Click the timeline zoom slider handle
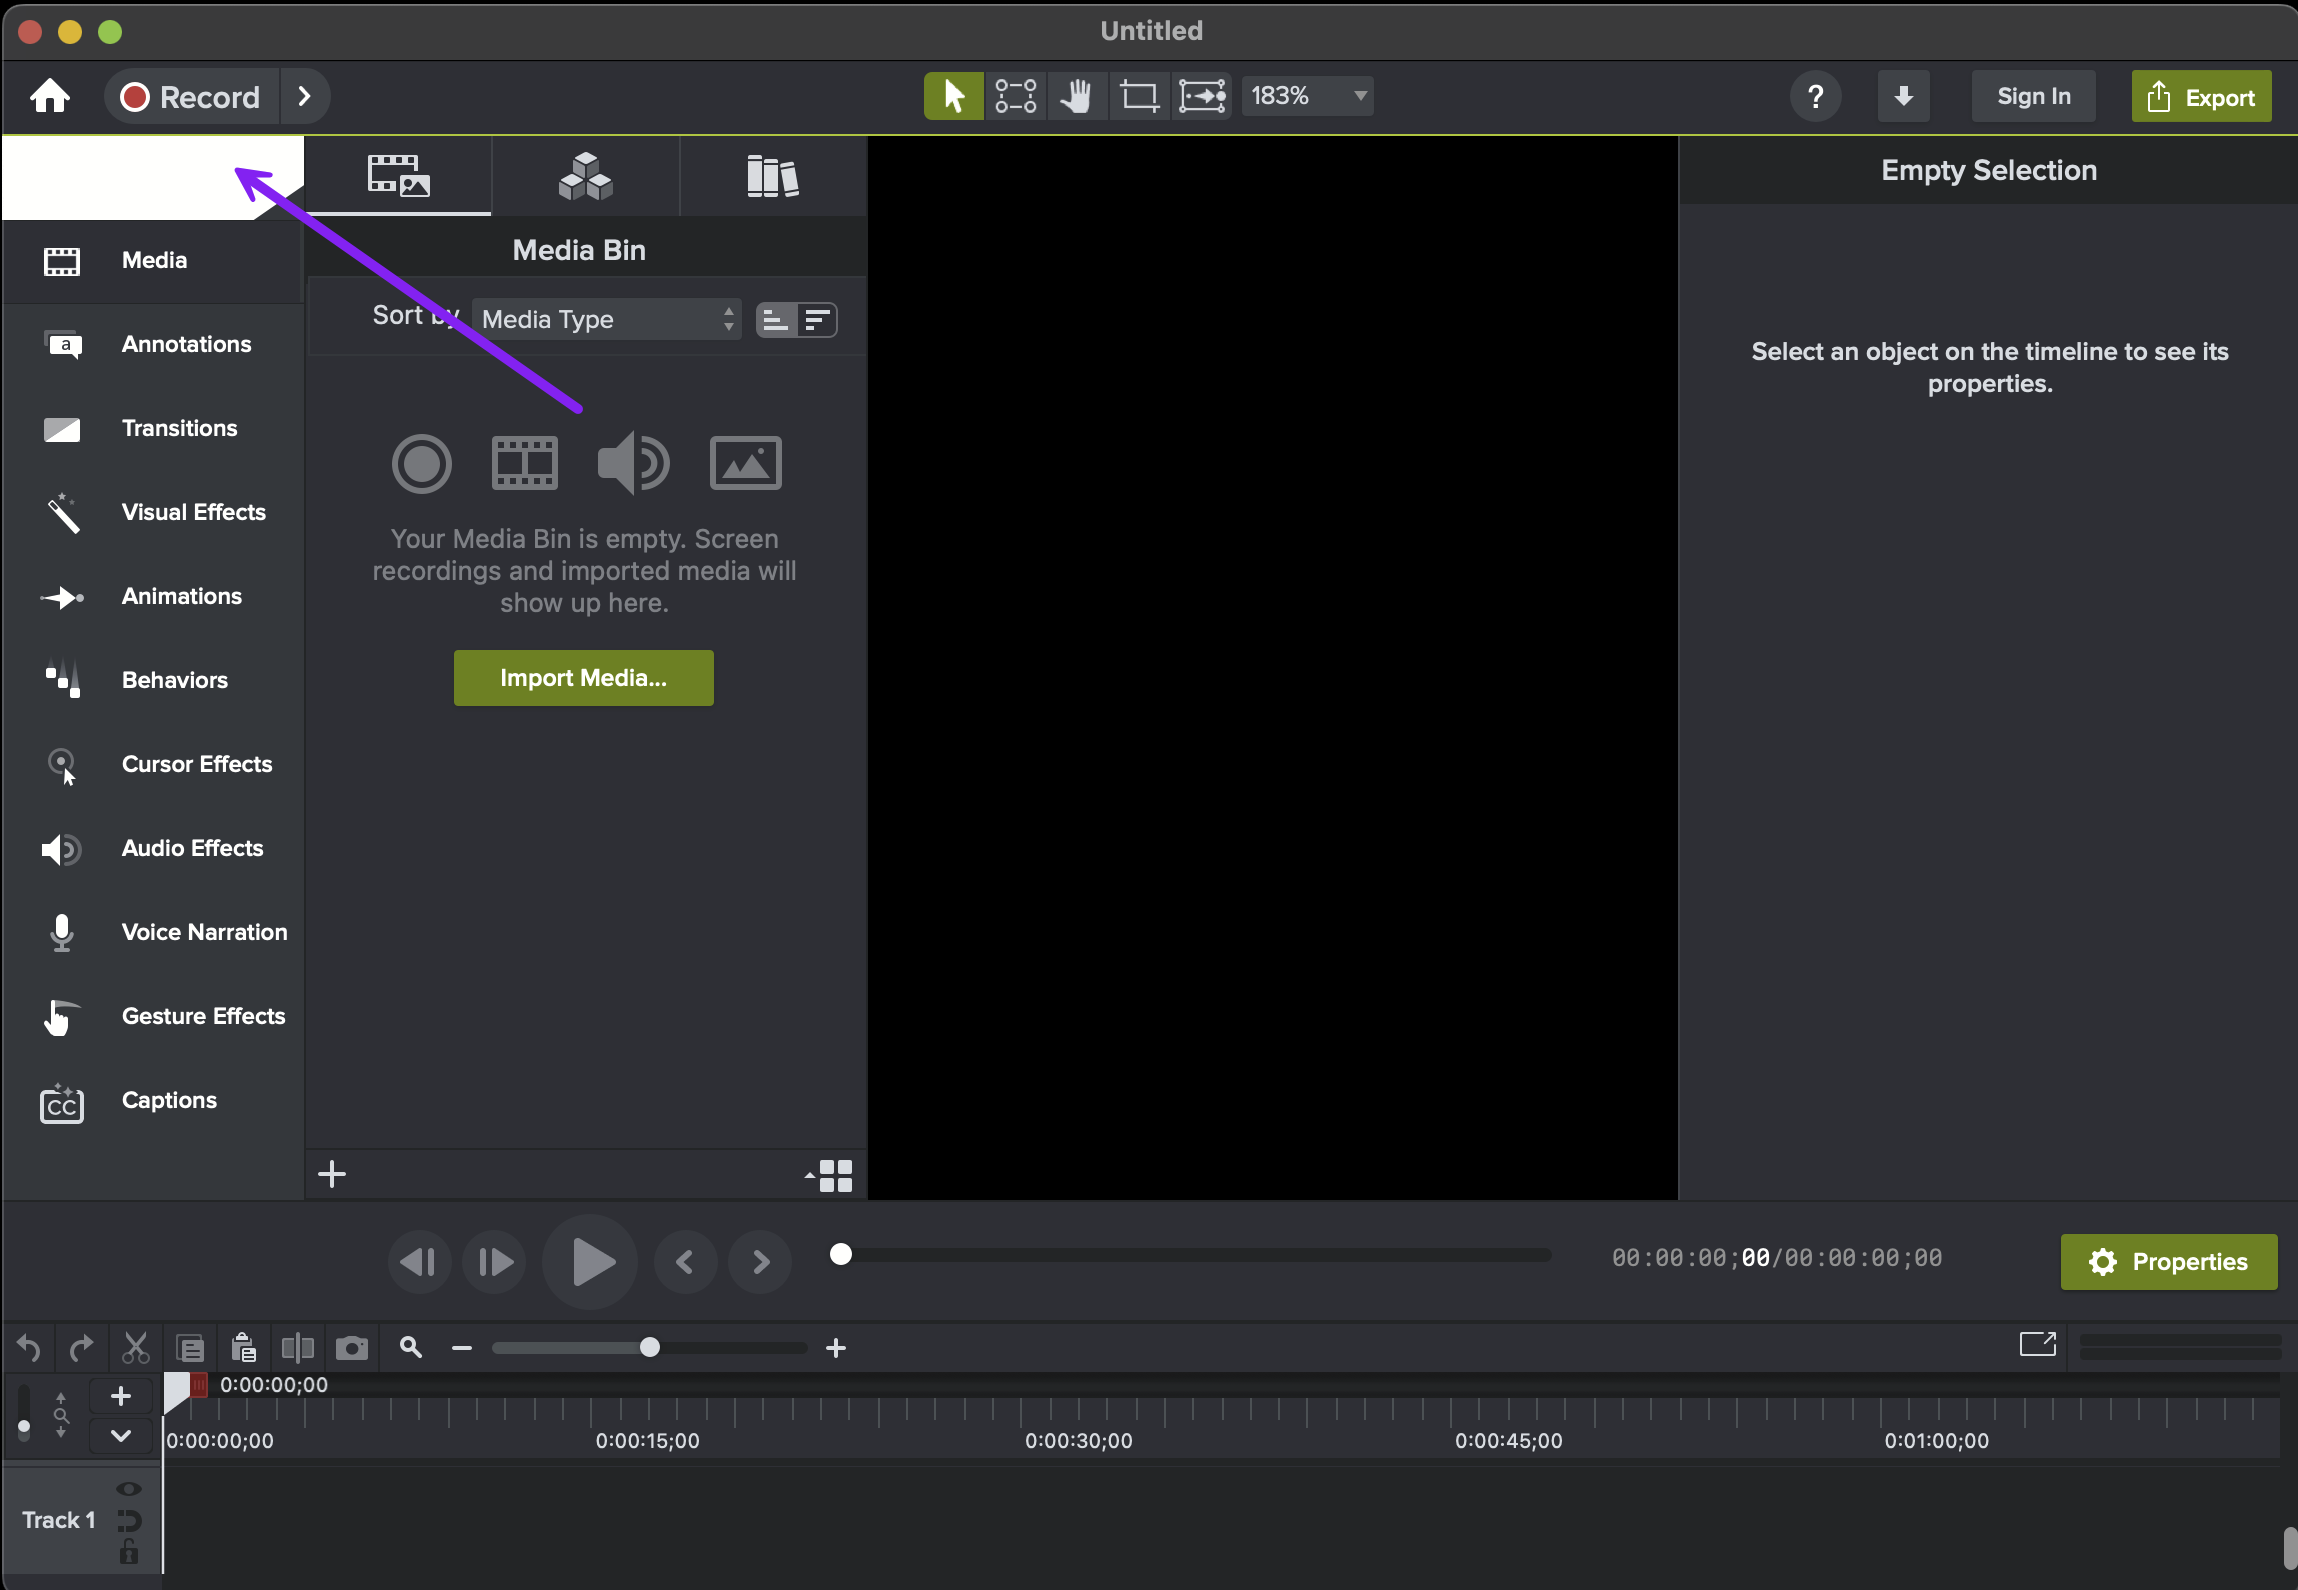This screenshot has height=1590, width=2298. click(650, 1348)
